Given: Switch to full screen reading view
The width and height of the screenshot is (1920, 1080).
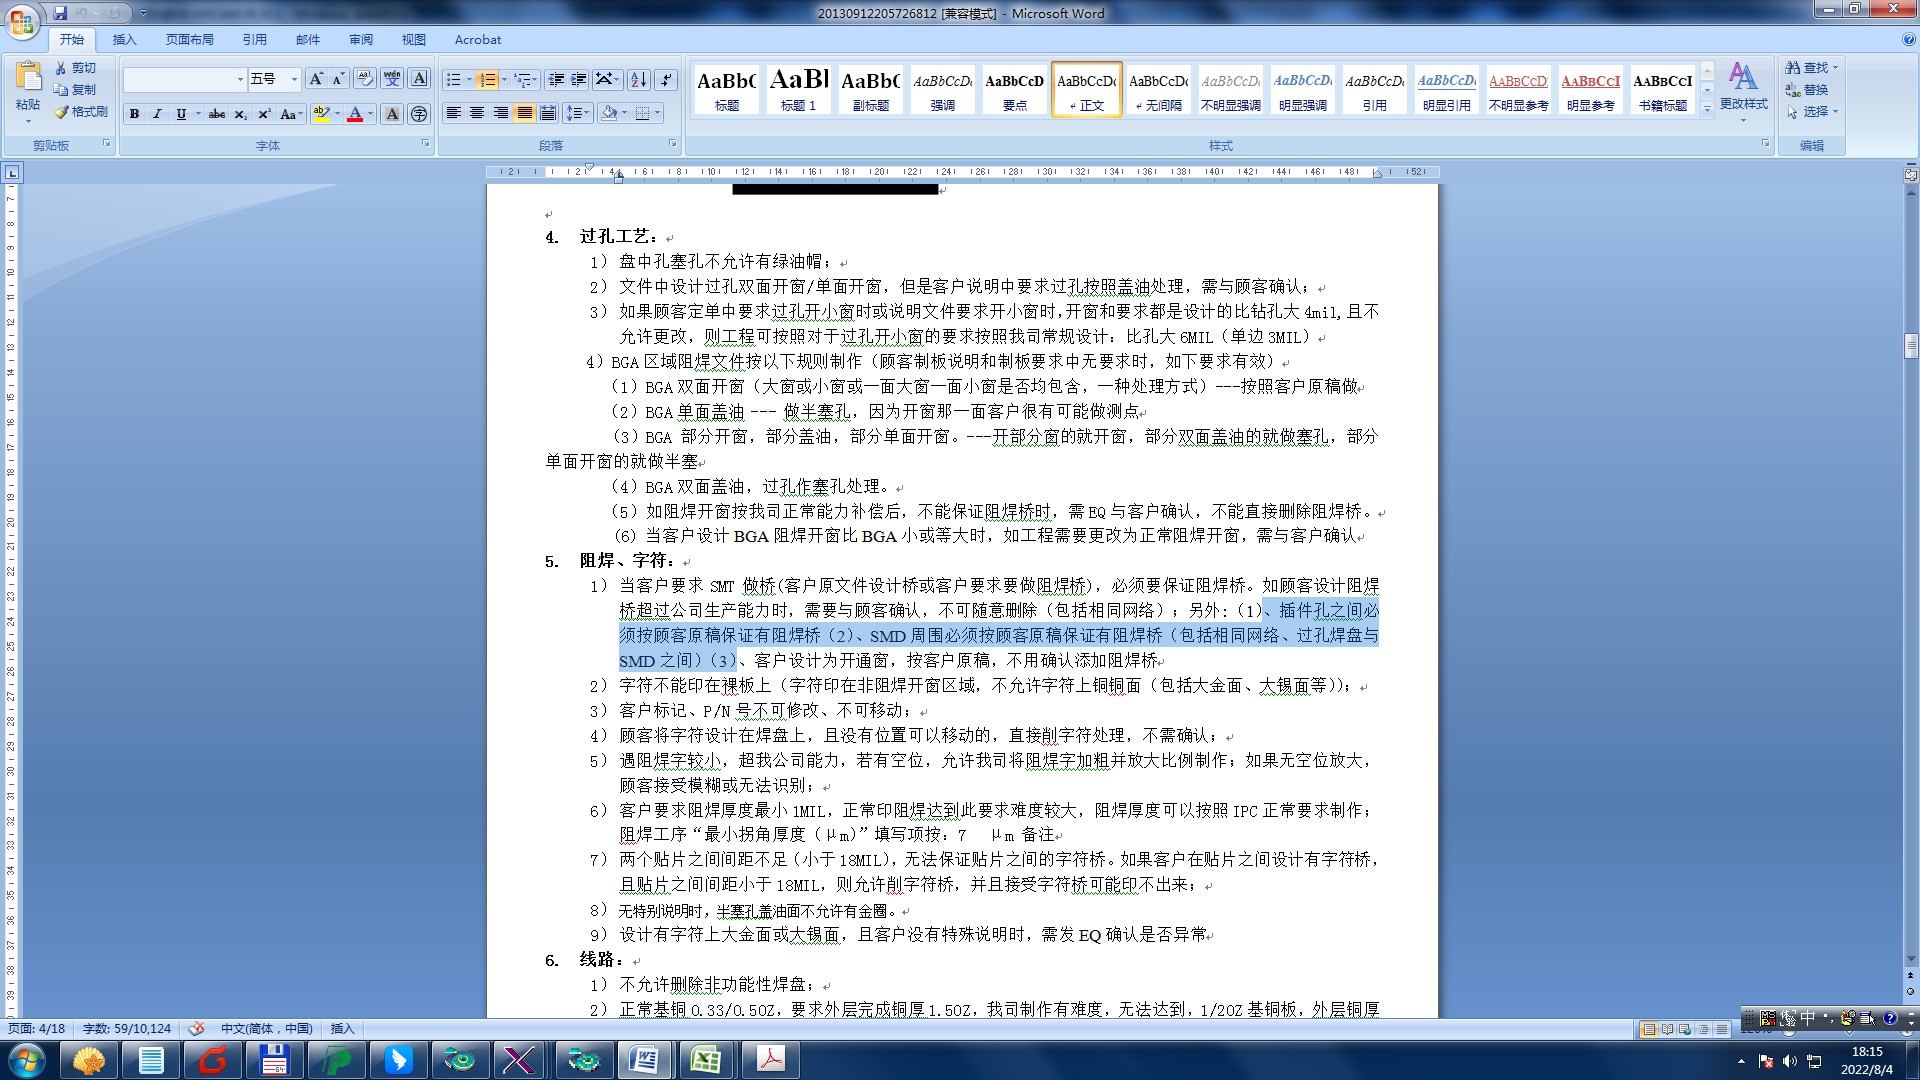Looking at the screenshot, I should click(x=1667, y=1029).
